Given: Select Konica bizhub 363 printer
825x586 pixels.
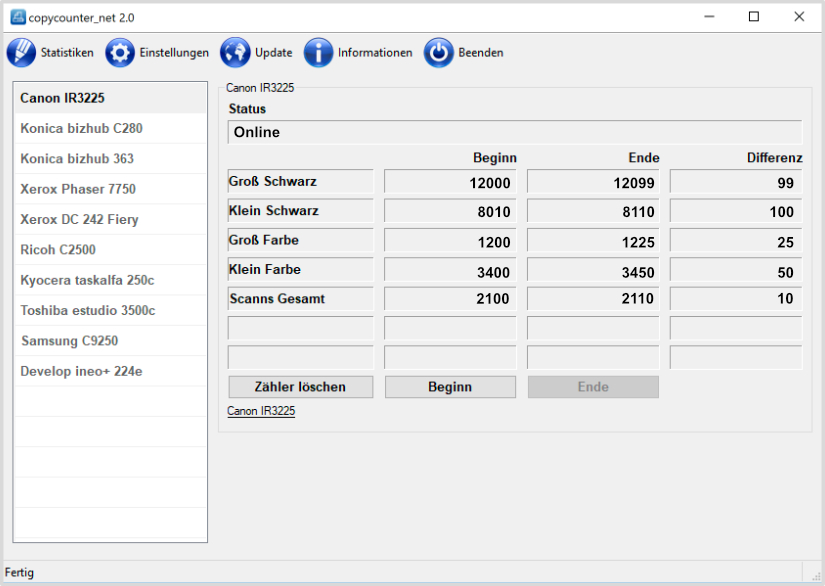Looking at the screenshot, I should [110, 159].
